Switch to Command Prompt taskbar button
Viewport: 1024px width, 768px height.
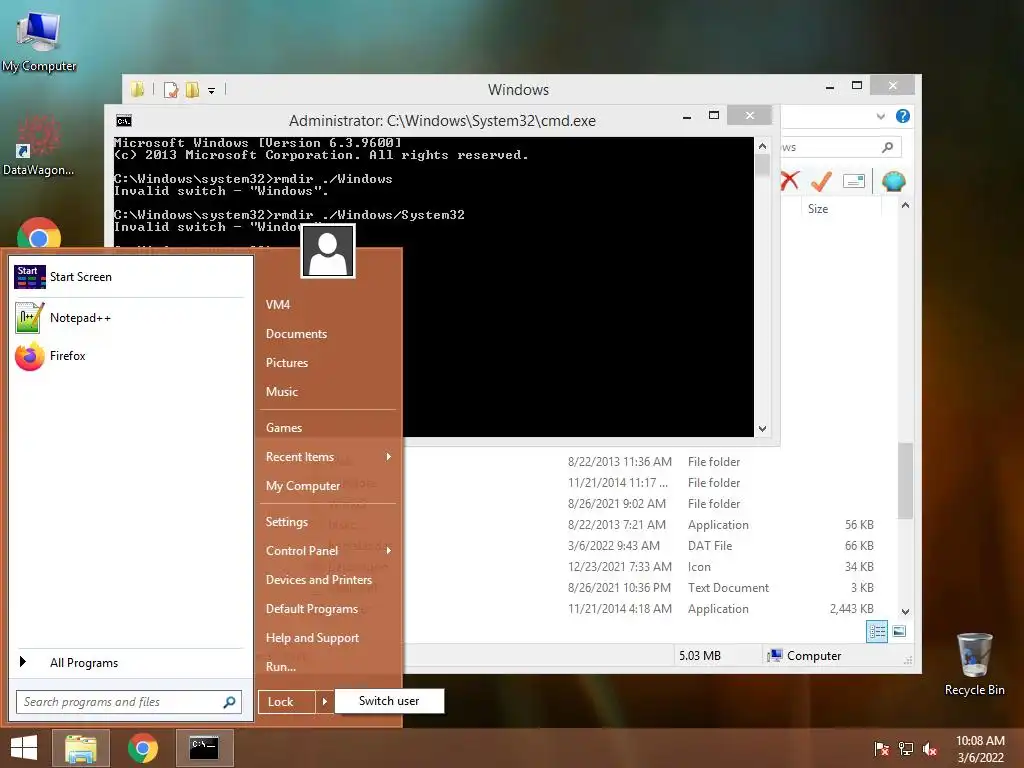[204, 748]
